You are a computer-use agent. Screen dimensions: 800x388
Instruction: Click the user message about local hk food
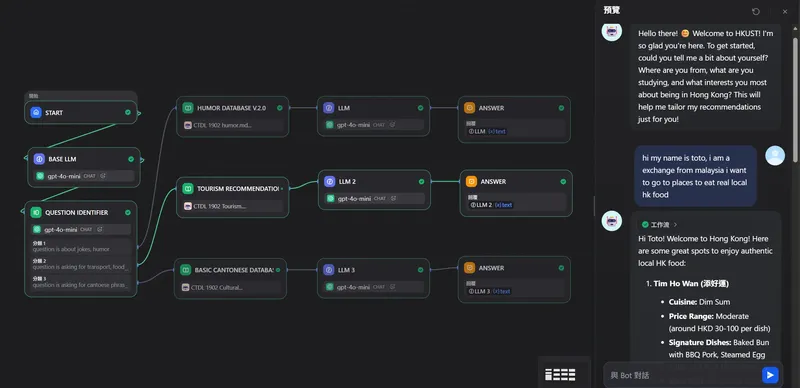[695, 176]
